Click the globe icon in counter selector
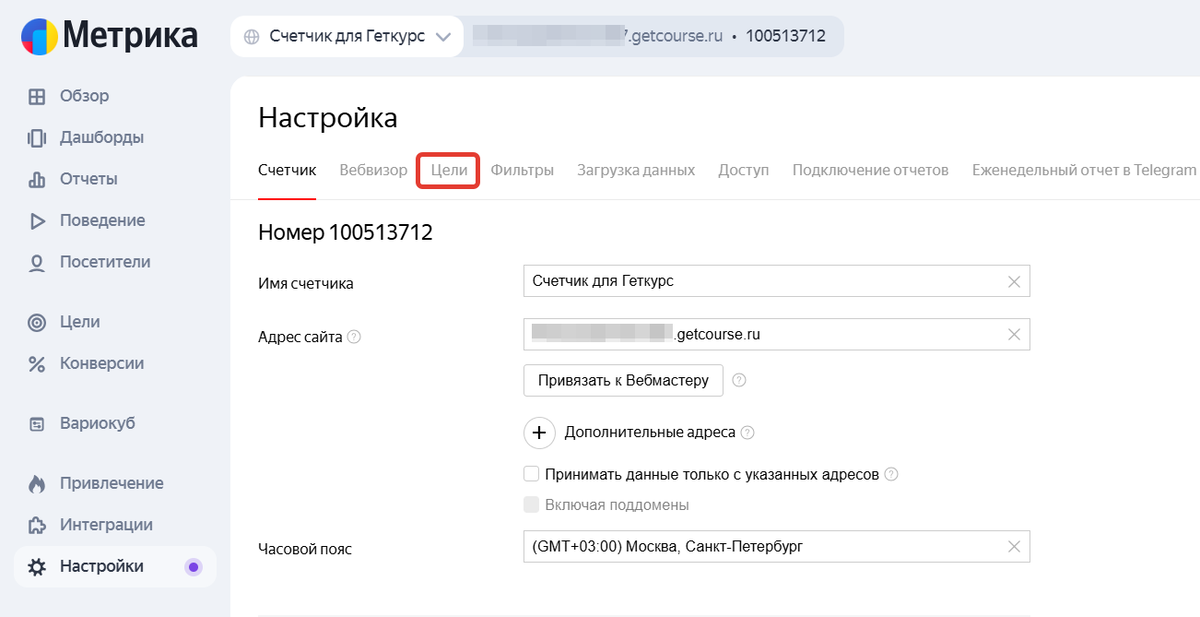Image resolution: width=1200 pixels, height=617 pixels. (252, 36)
